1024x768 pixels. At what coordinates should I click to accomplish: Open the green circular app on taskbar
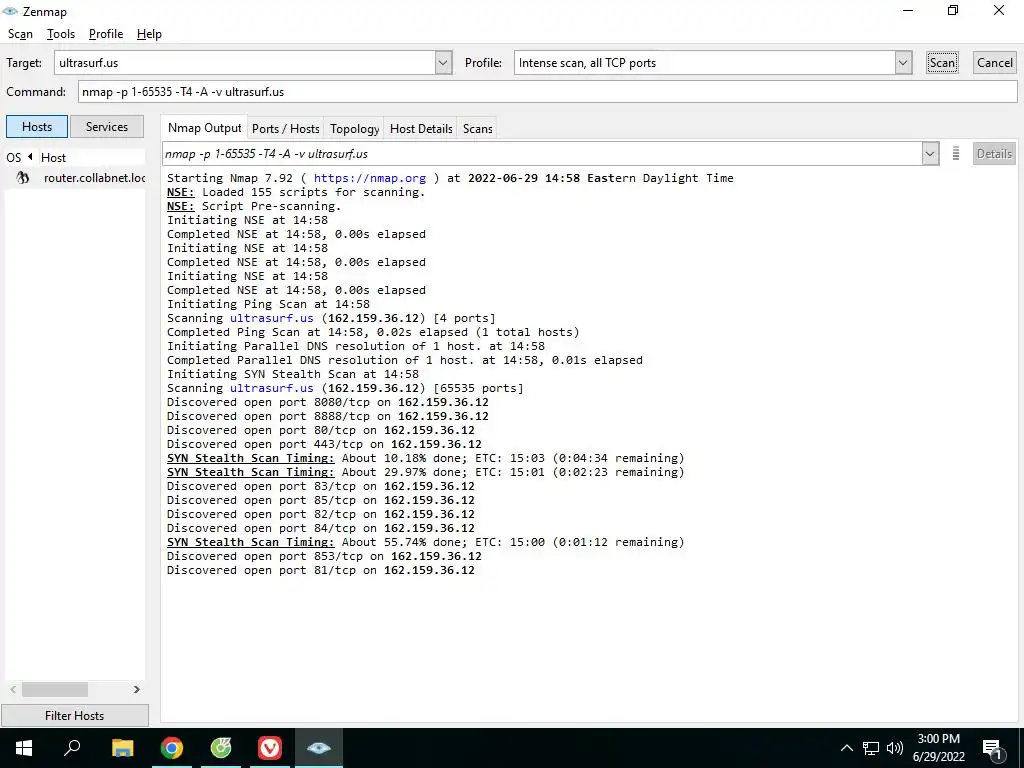pos(221,748)
